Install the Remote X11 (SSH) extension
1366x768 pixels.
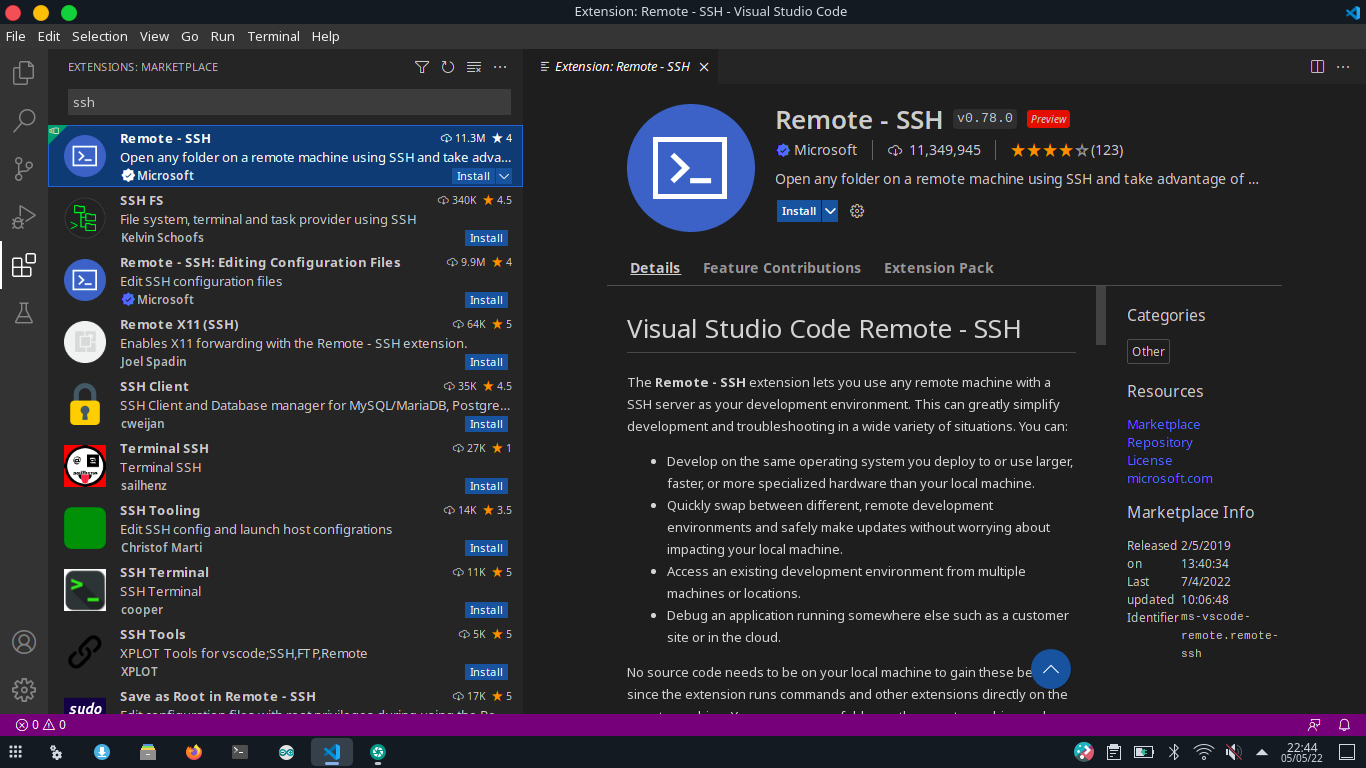[x=486, y=362]
